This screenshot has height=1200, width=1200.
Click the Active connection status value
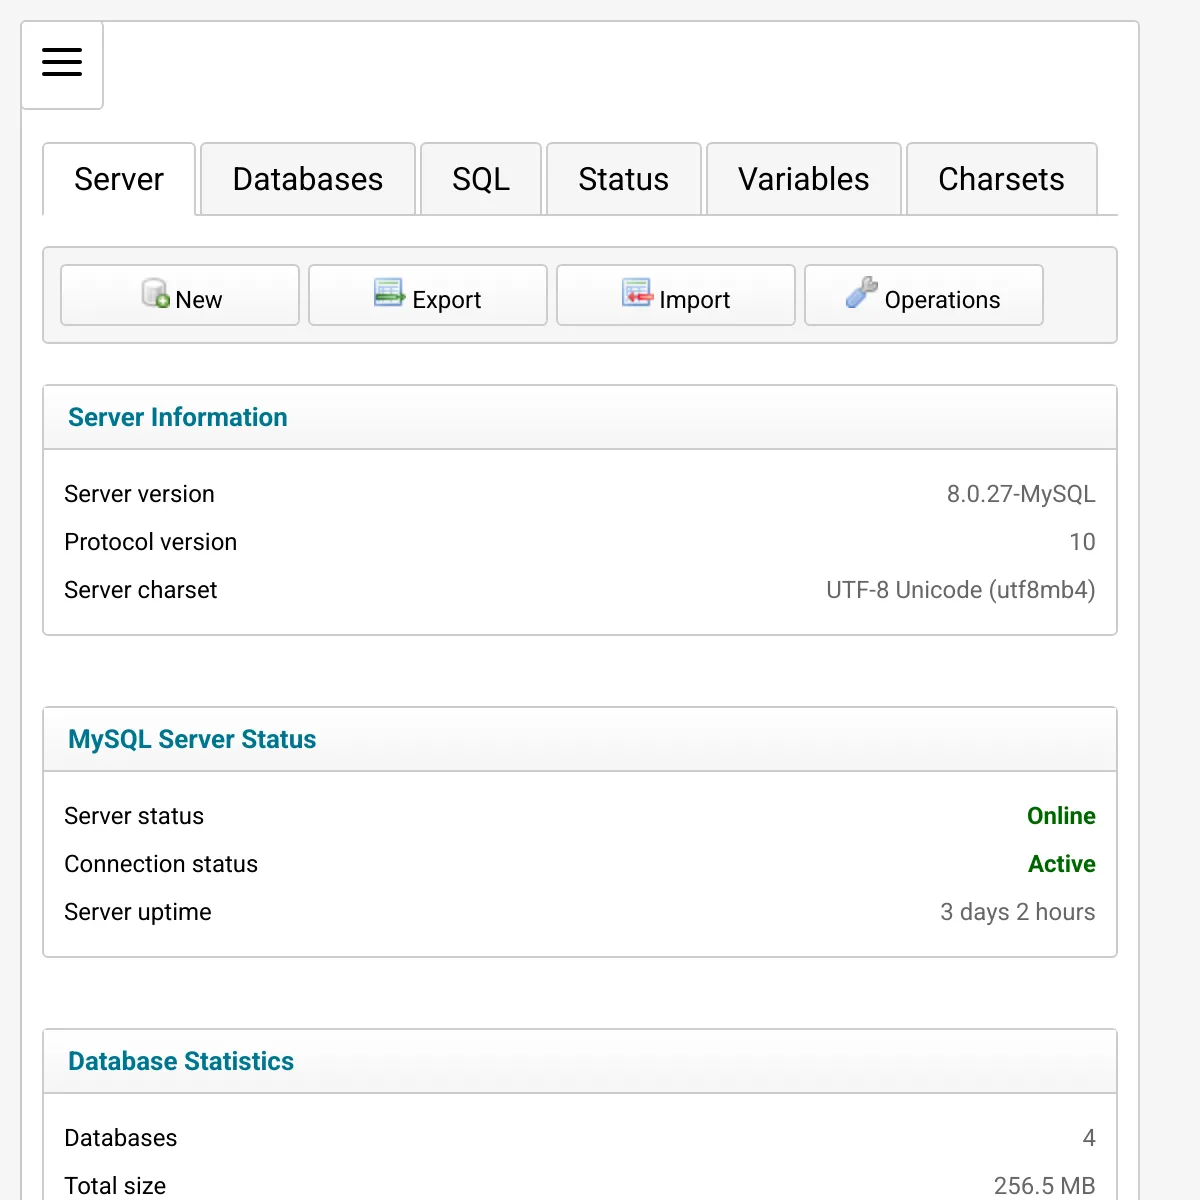coord(1062,864)
